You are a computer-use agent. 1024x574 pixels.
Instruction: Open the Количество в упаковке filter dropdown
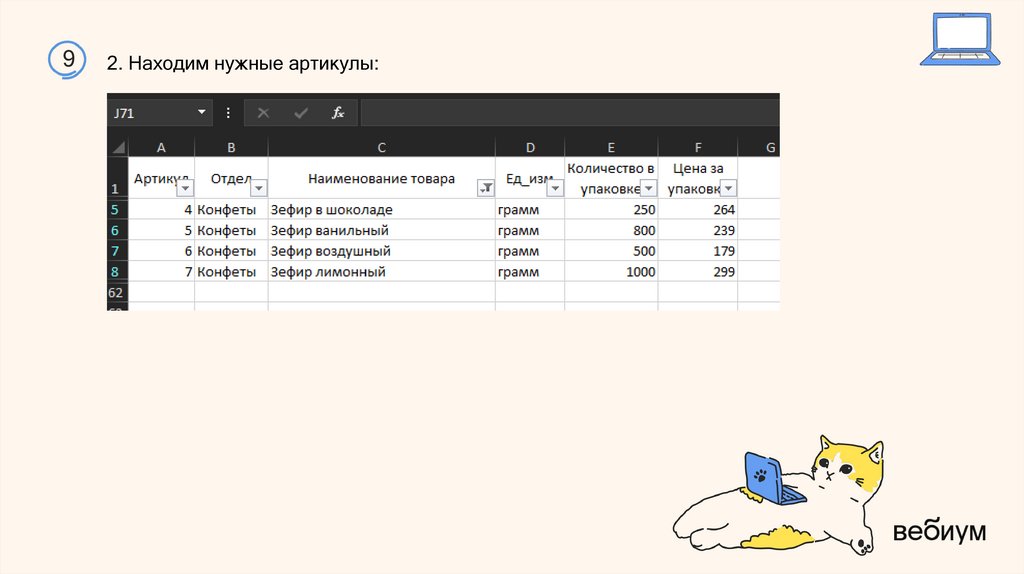[x=648, y=188]
